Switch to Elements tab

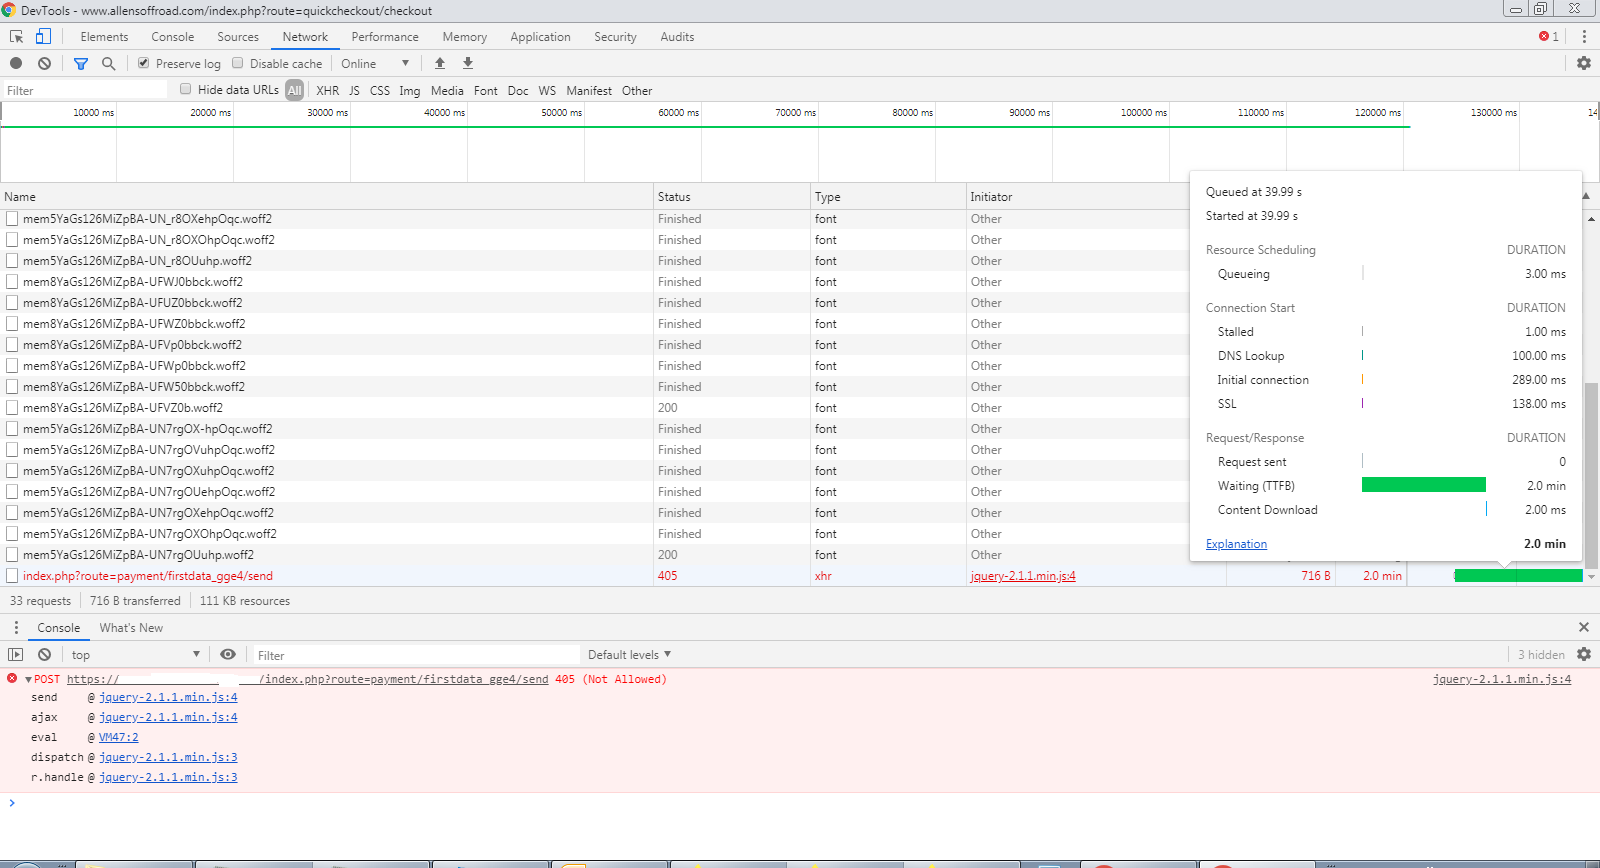(104, 37)
